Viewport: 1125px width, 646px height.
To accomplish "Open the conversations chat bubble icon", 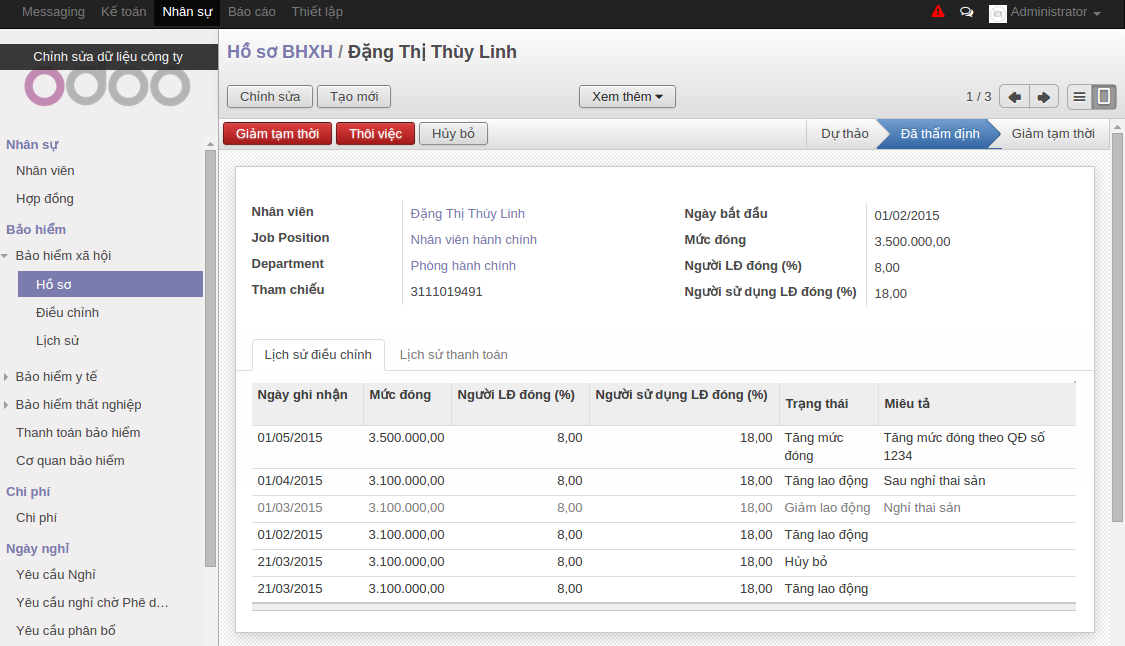I will [966, 13].
